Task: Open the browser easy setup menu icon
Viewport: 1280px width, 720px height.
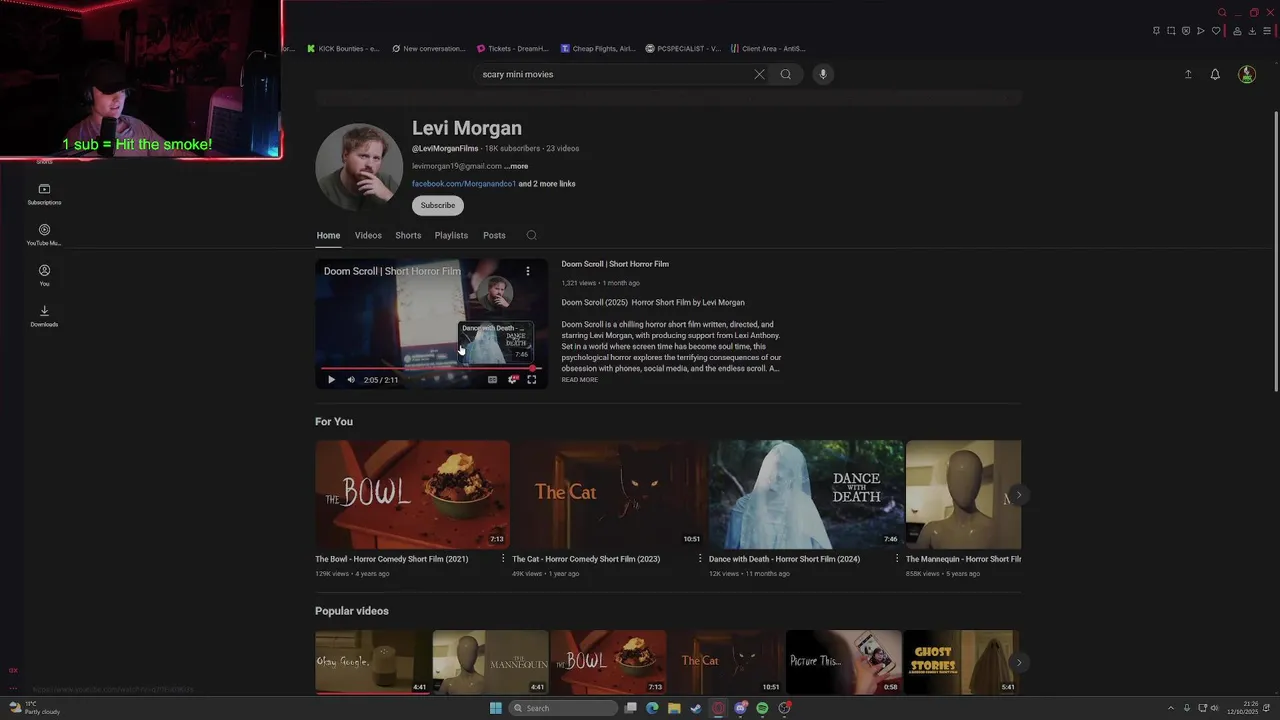Action: tap(1267, 31)
